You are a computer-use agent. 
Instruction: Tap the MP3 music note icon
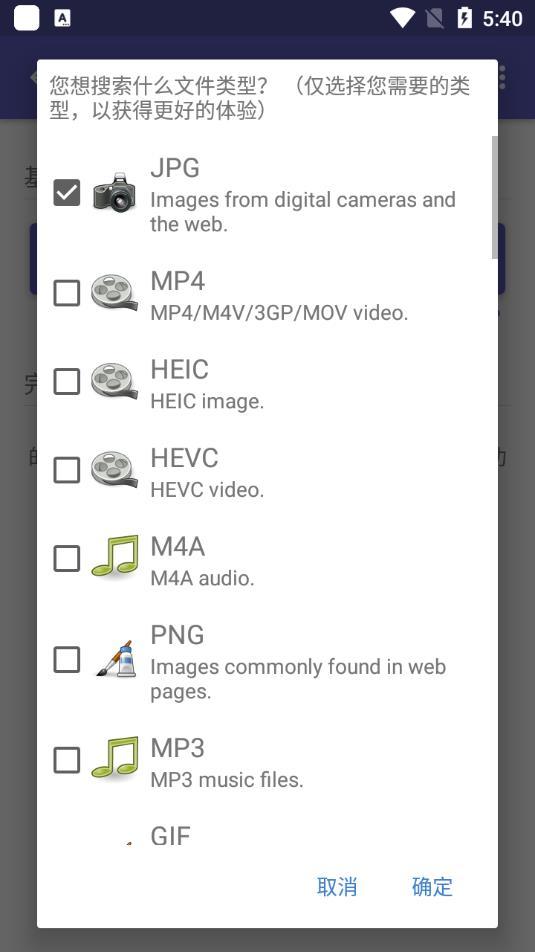pos(115,758)
